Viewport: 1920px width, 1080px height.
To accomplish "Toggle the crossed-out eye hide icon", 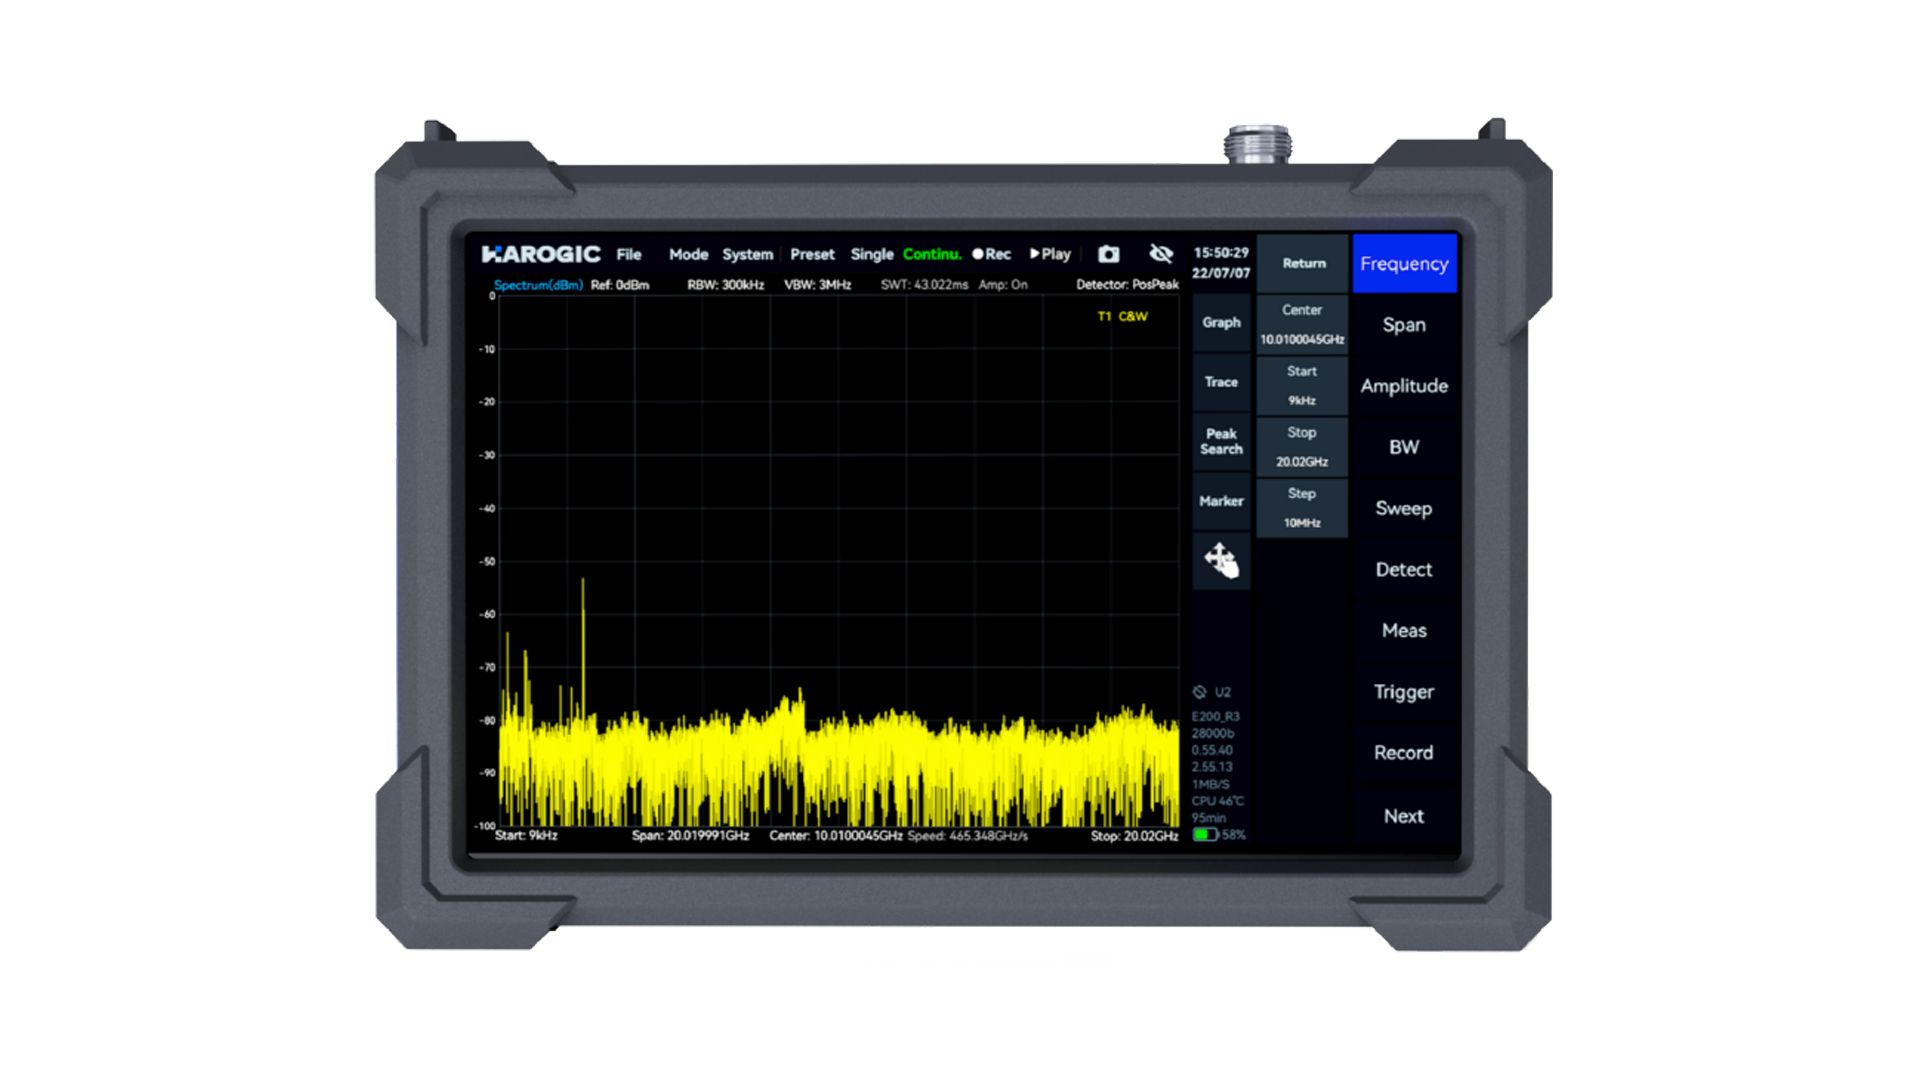I will tap(1160, 254).
